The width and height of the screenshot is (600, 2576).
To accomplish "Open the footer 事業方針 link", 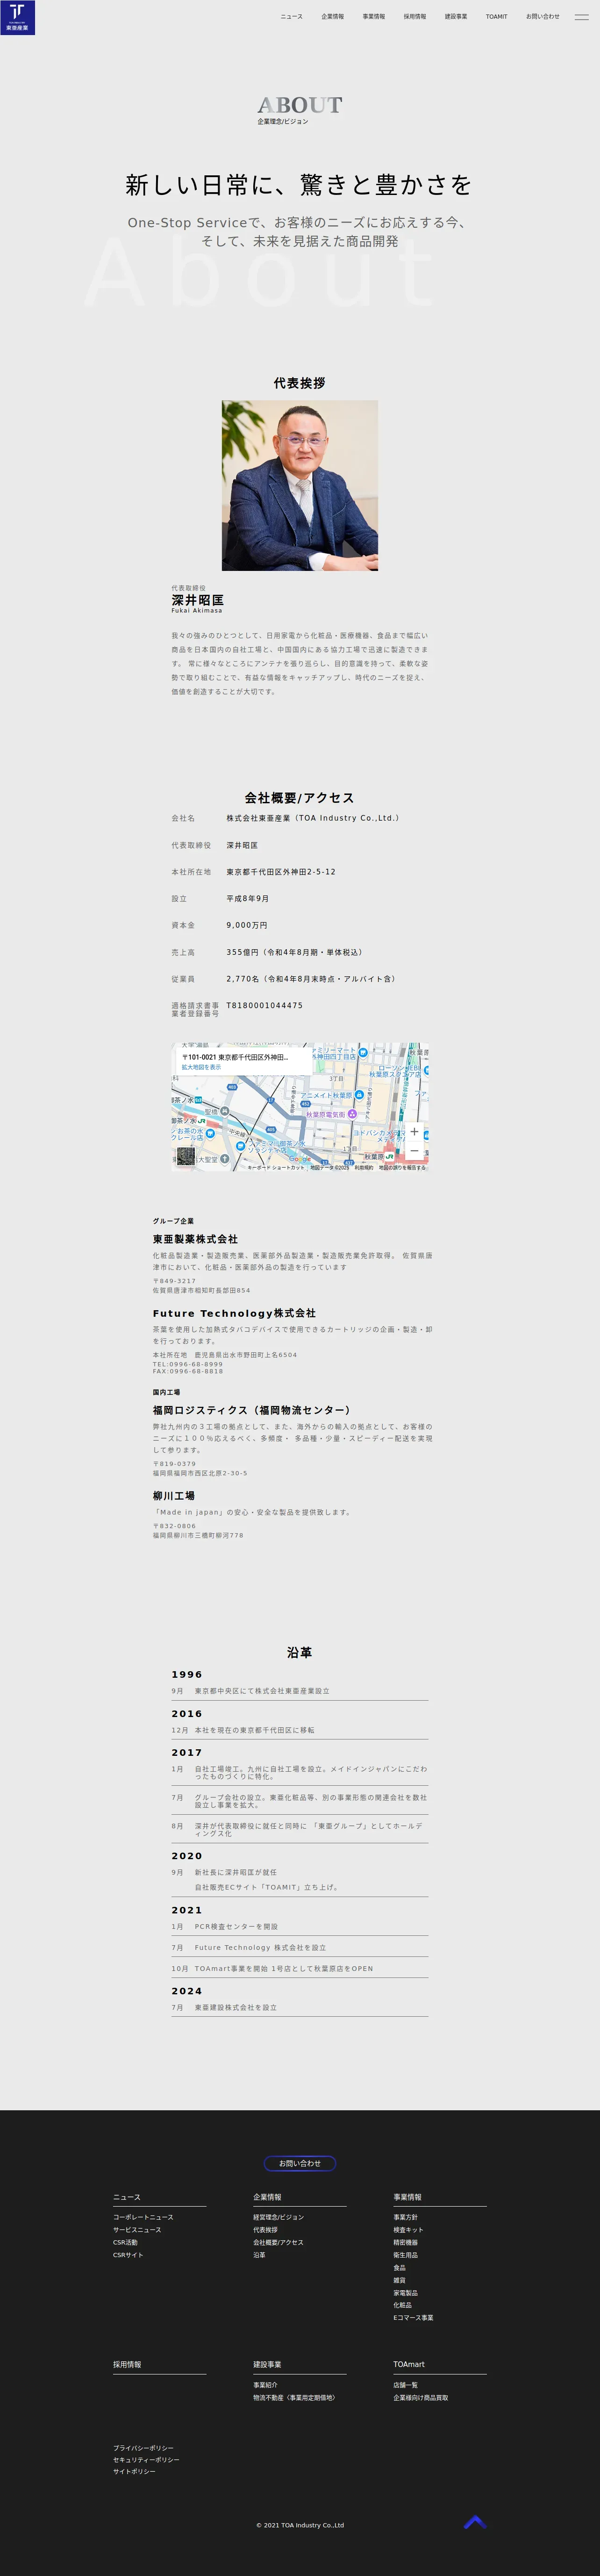I will (405, 2217).
